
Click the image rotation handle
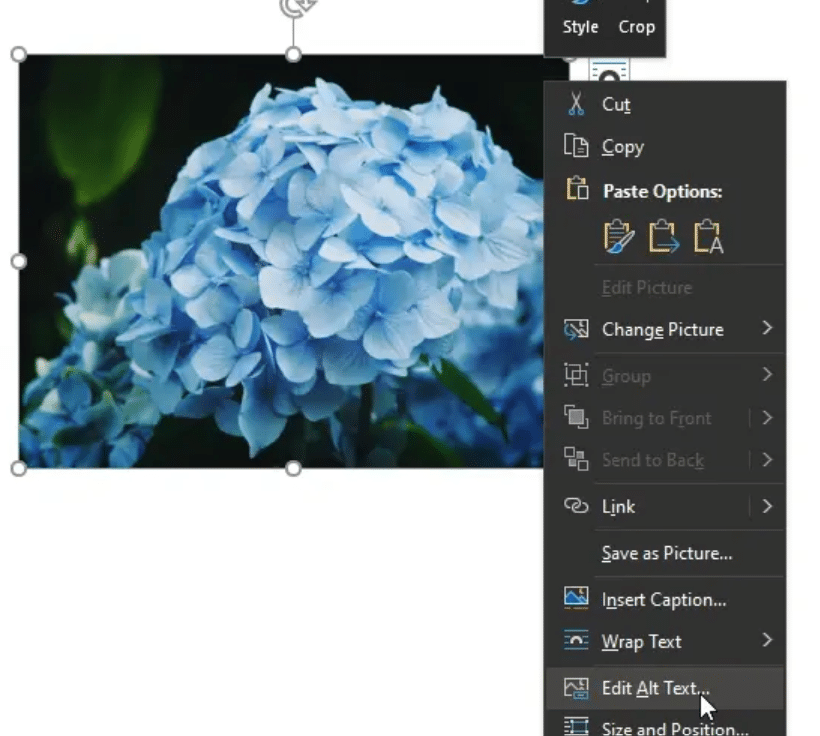pos(293,8)
